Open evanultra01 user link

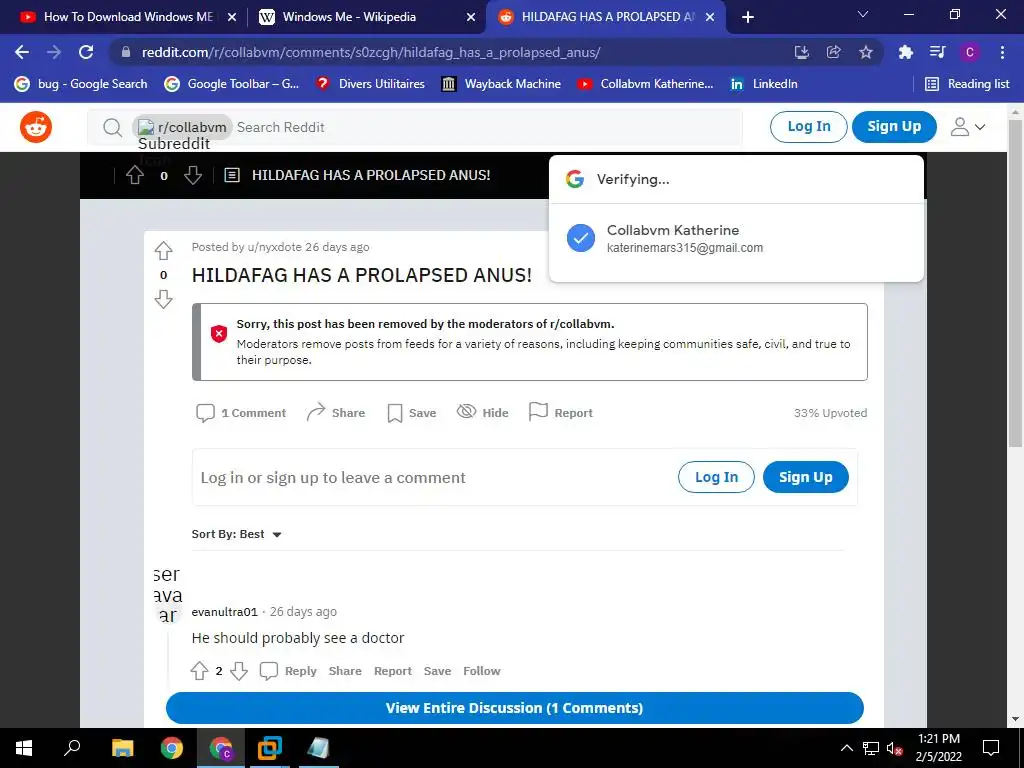tap(225, 612)
